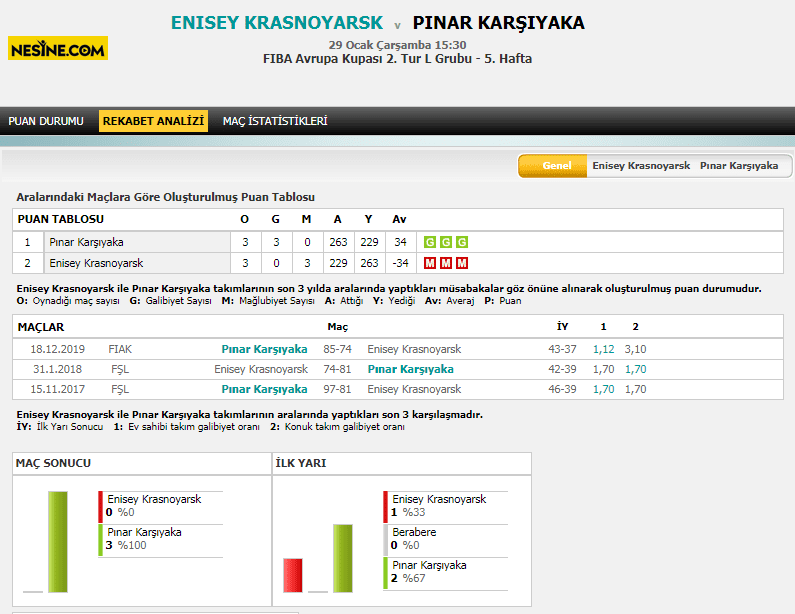The width and height of the screenshot is (795, 614).
Task: Click the 34 average value
Action: coord(401,242)
